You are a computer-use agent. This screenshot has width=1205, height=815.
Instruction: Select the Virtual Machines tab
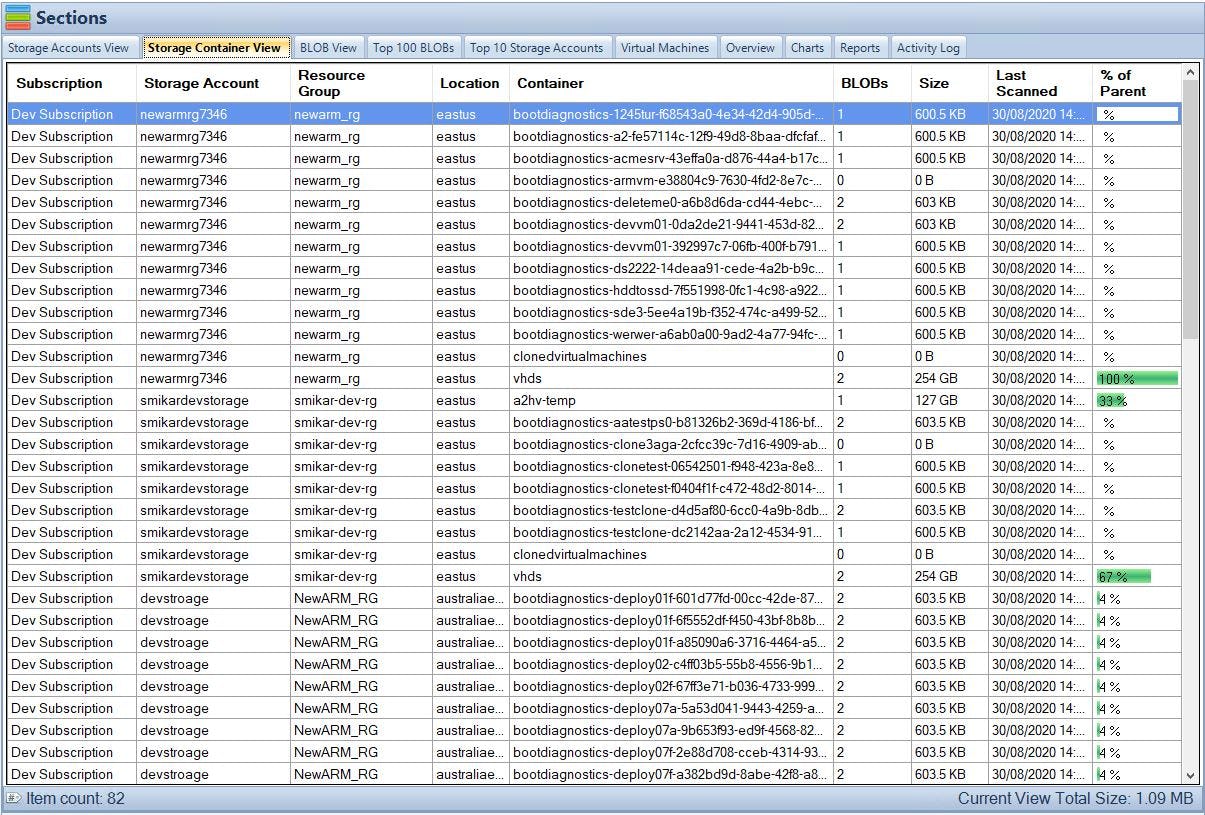coord(665,47)
